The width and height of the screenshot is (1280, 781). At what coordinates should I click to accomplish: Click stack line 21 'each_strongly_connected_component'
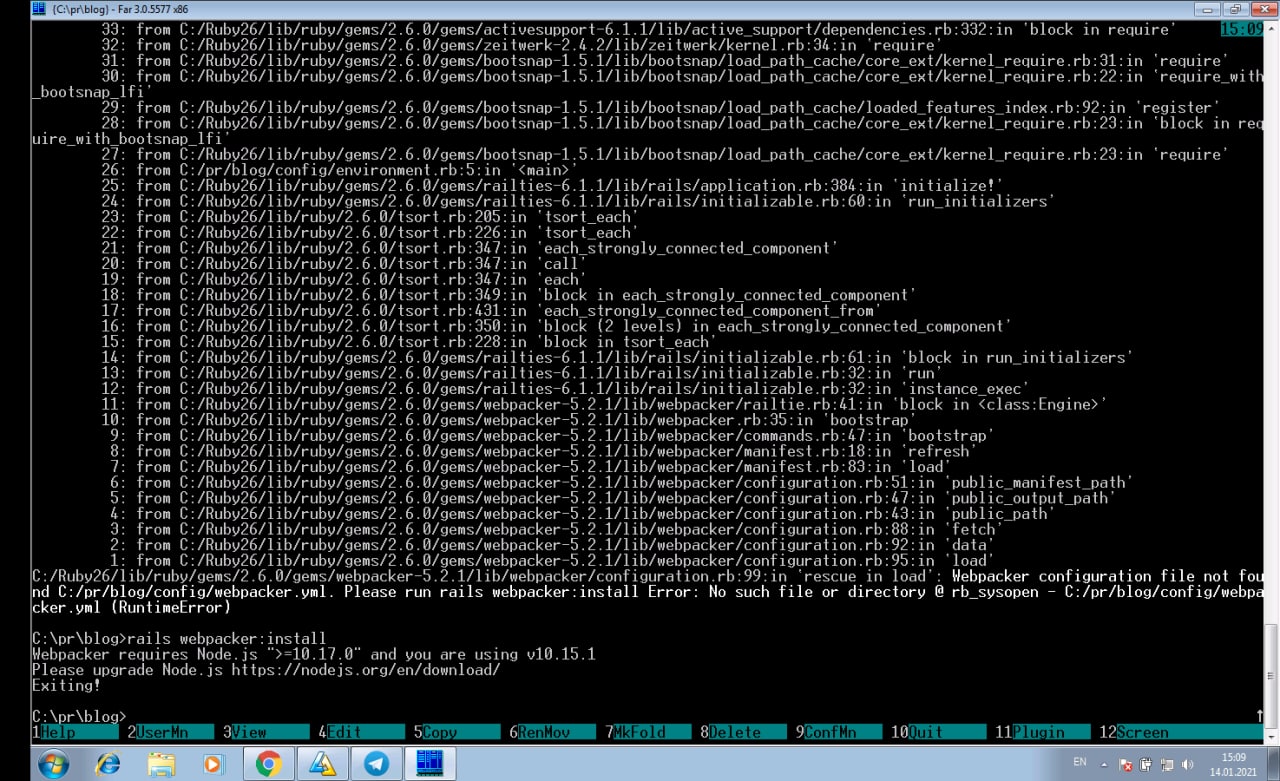[x=469, y=248]
